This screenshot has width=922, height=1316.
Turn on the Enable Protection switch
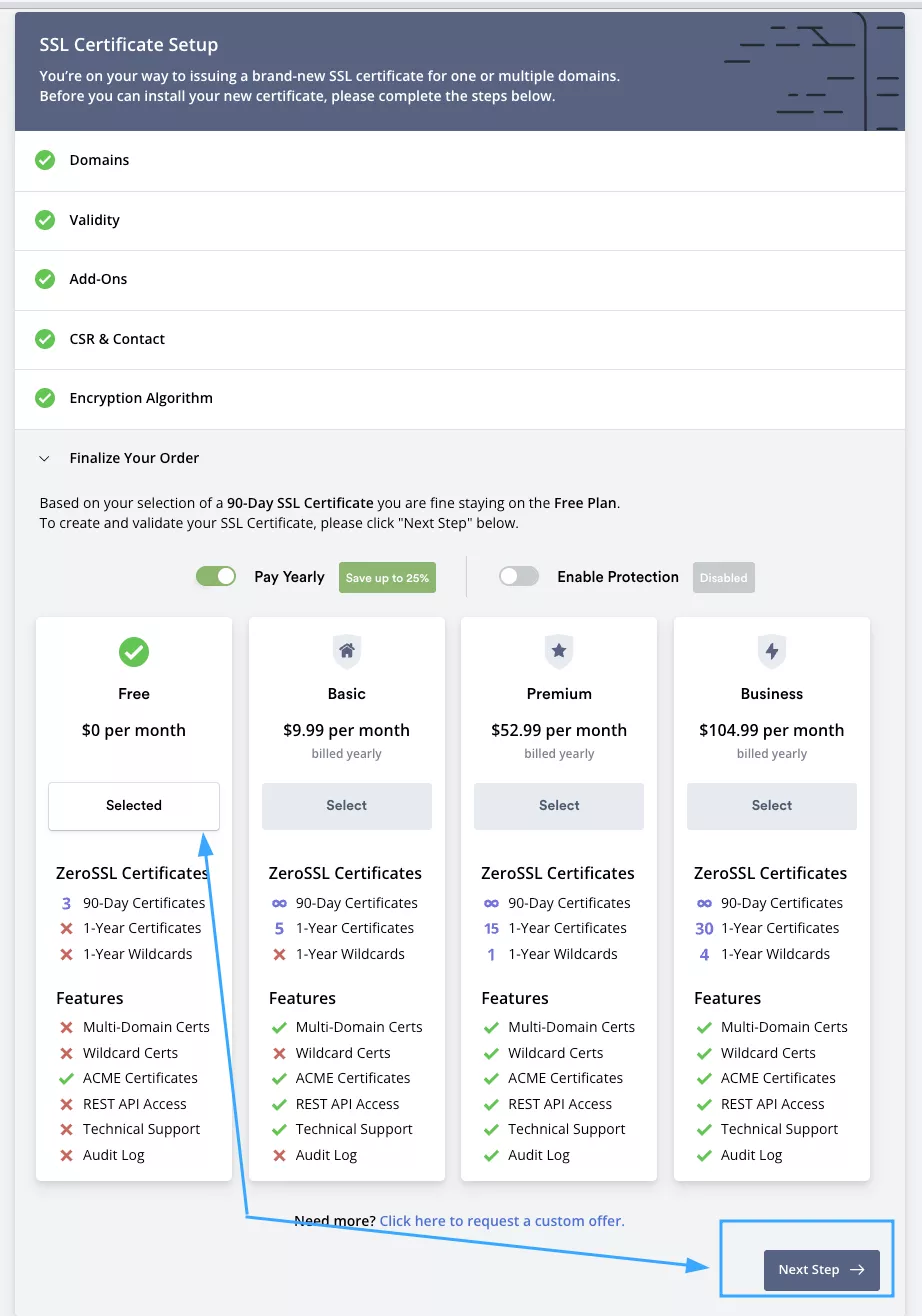(519, 576)
